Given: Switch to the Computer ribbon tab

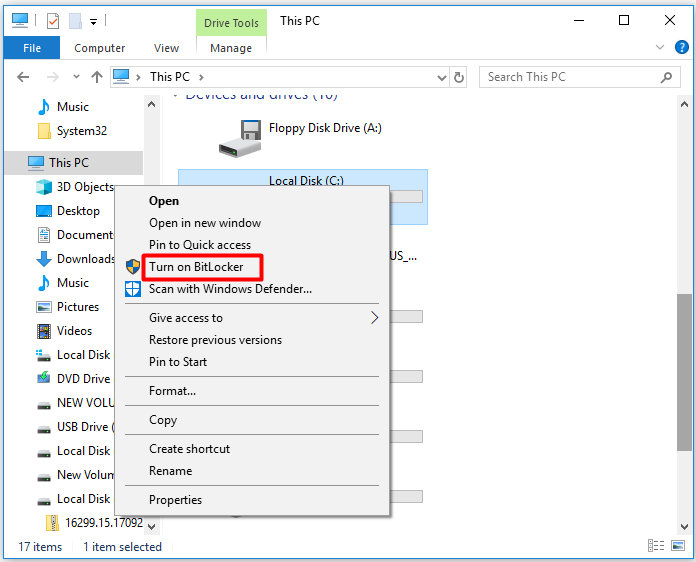Looking at the screenshot, I should click(x=99, y=48).
